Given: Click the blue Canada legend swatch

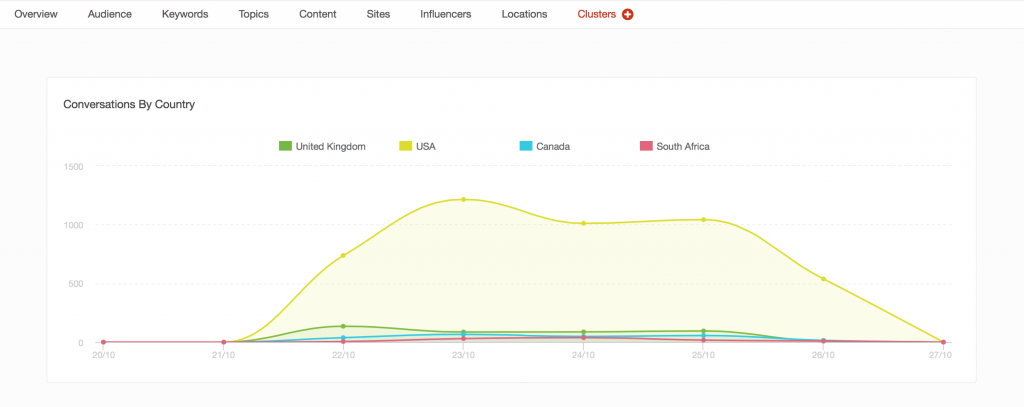Looking at the screenshot, I should [525, 146].
